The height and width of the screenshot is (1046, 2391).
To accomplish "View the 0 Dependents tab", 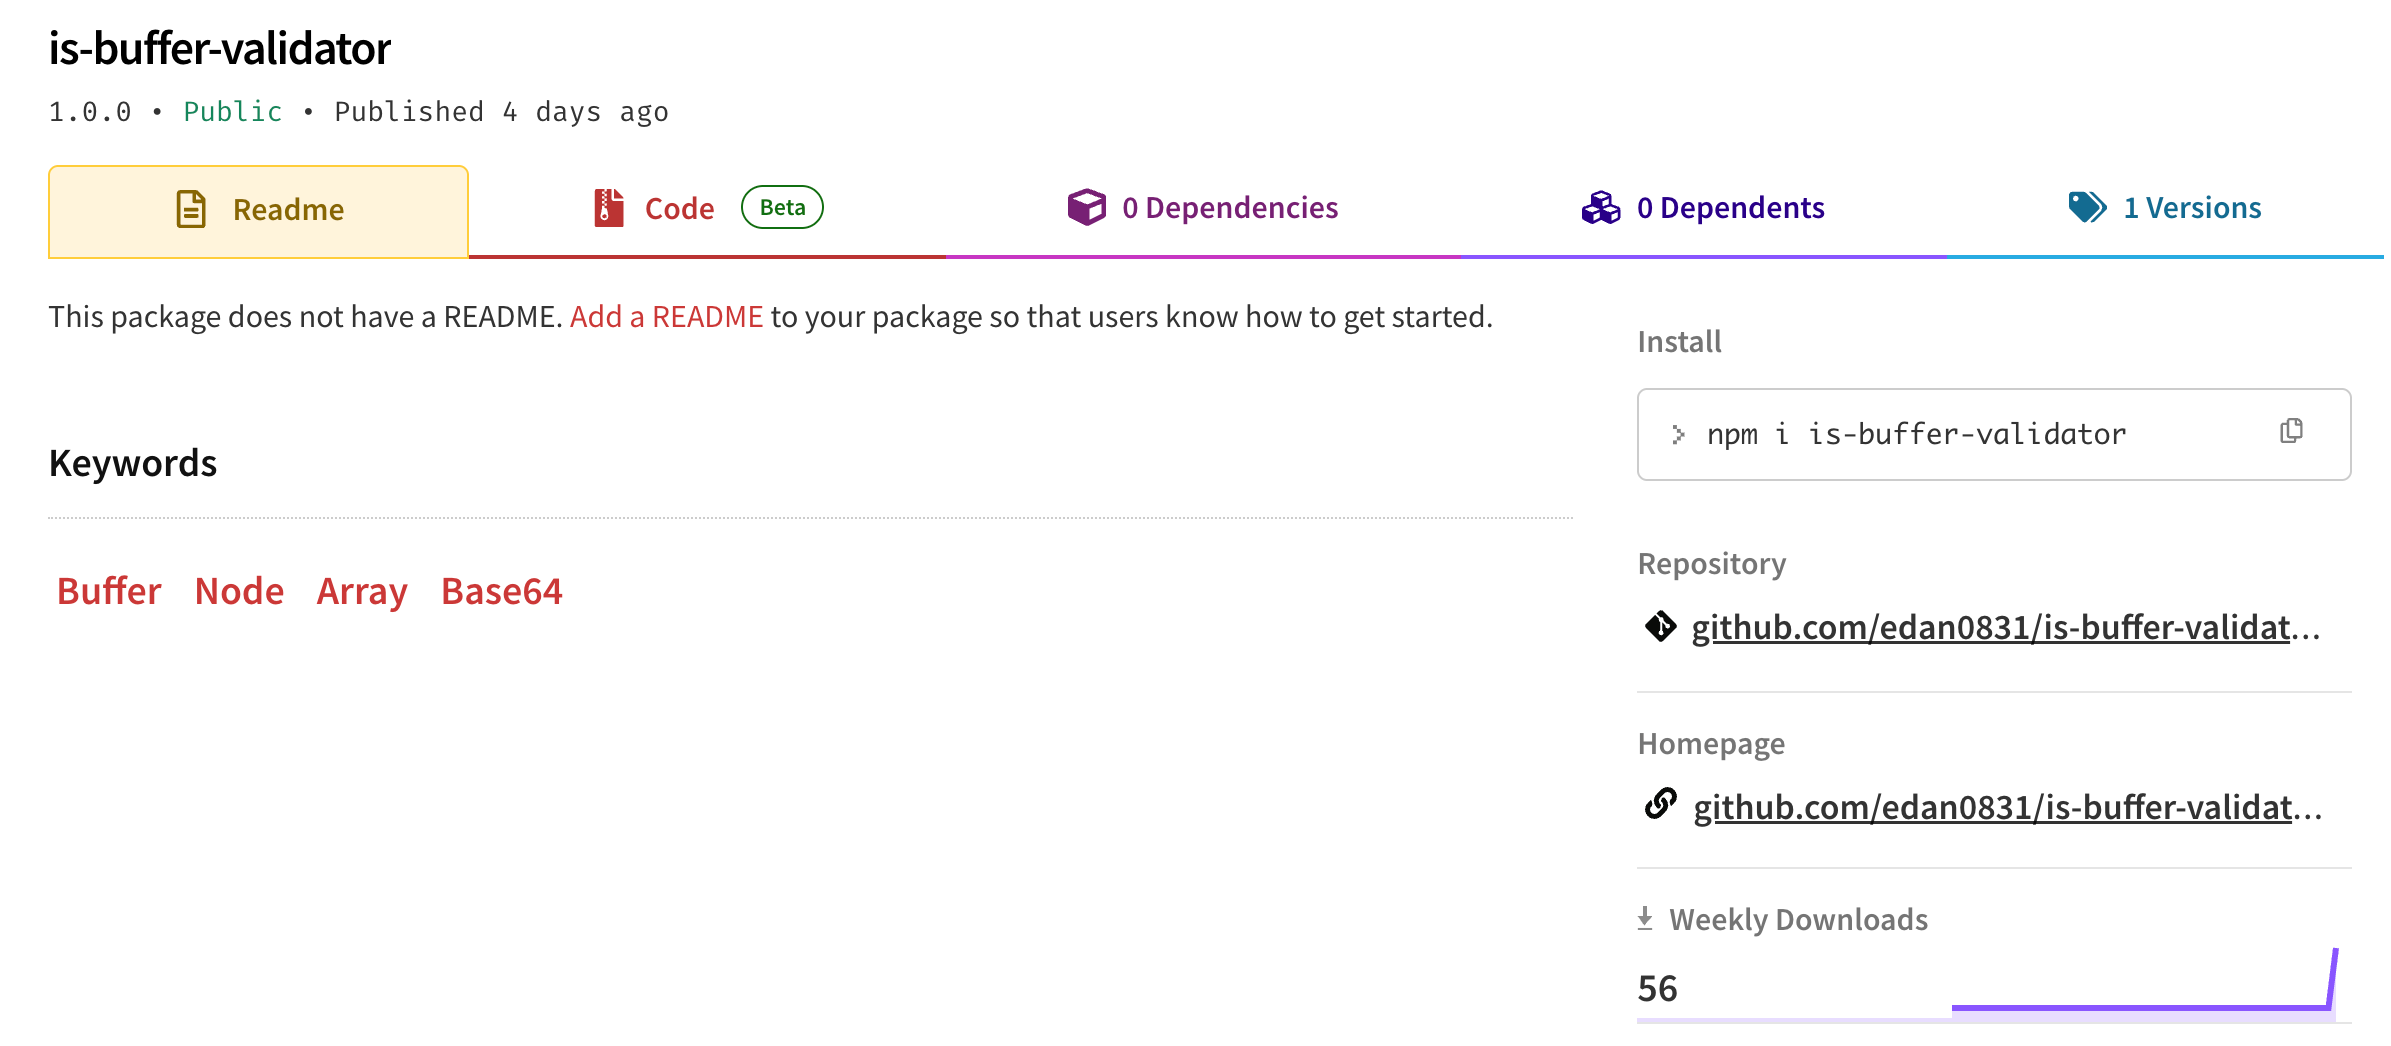I will click(1730, 208).
